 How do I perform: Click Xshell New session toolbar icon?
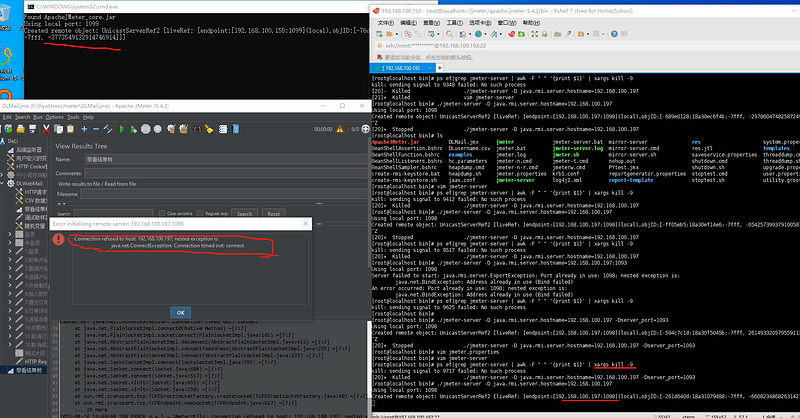click(x=379, y=34)
